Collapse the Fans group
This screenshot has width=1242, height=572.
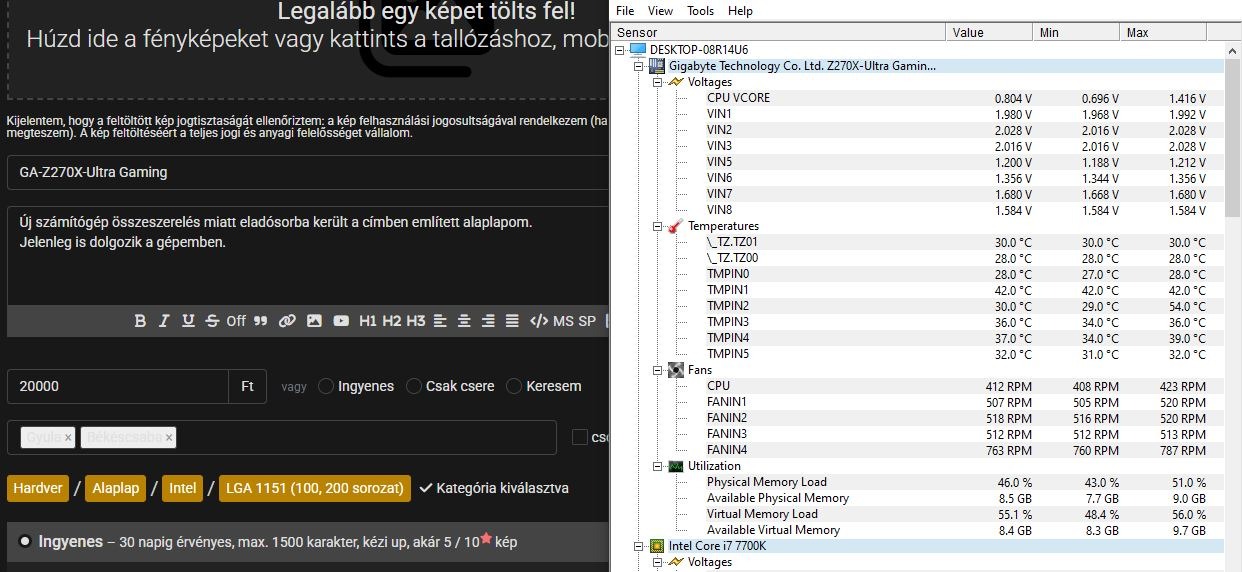coord(658,370)
